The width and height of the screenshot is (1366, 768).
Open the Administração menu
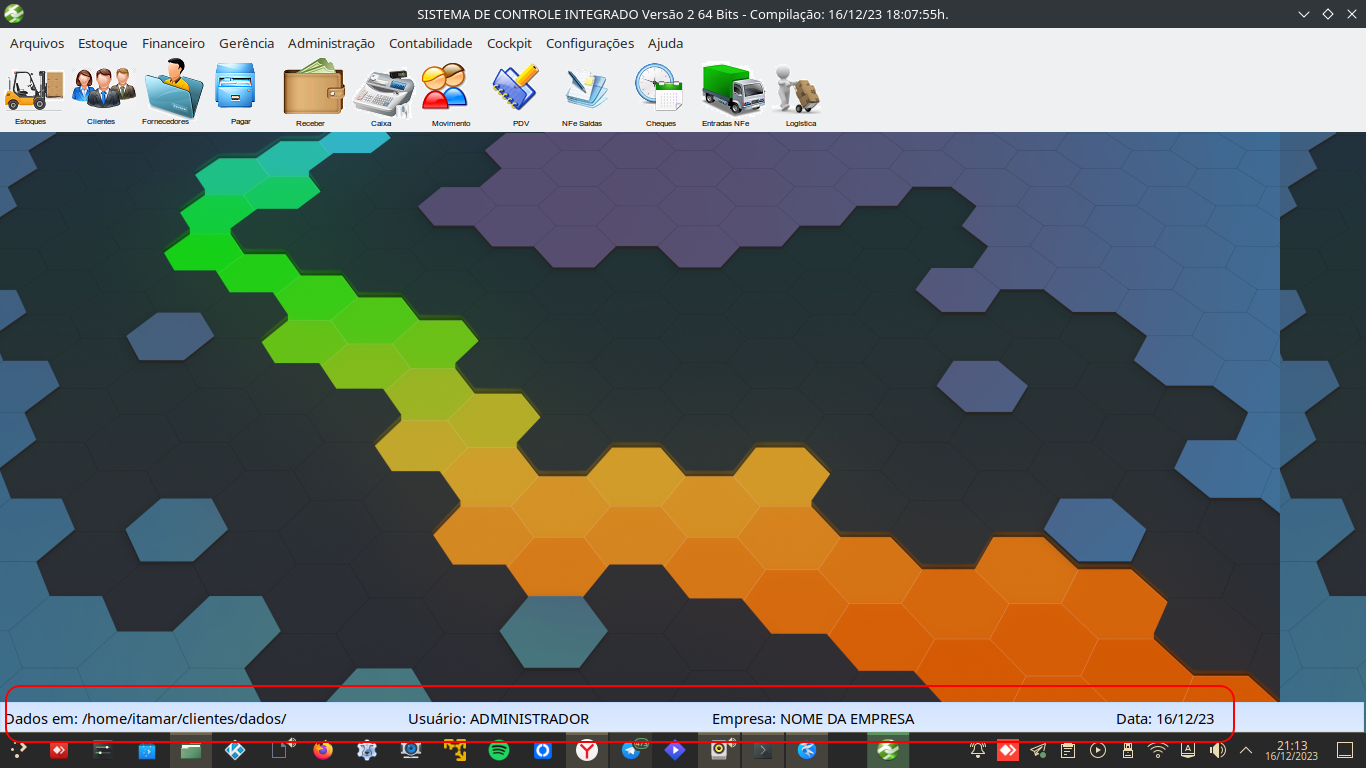331,43
